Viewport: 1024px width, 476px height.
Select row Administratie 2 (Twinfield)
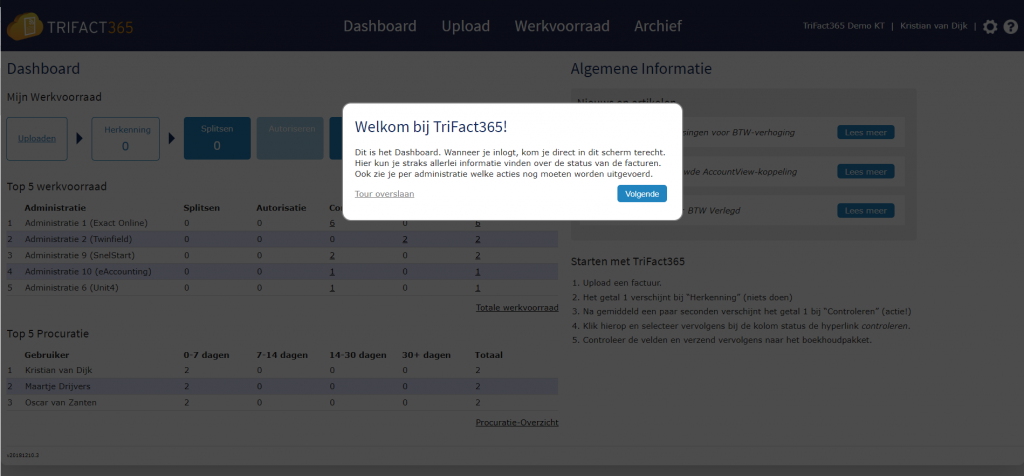click(x=282, y=239)
